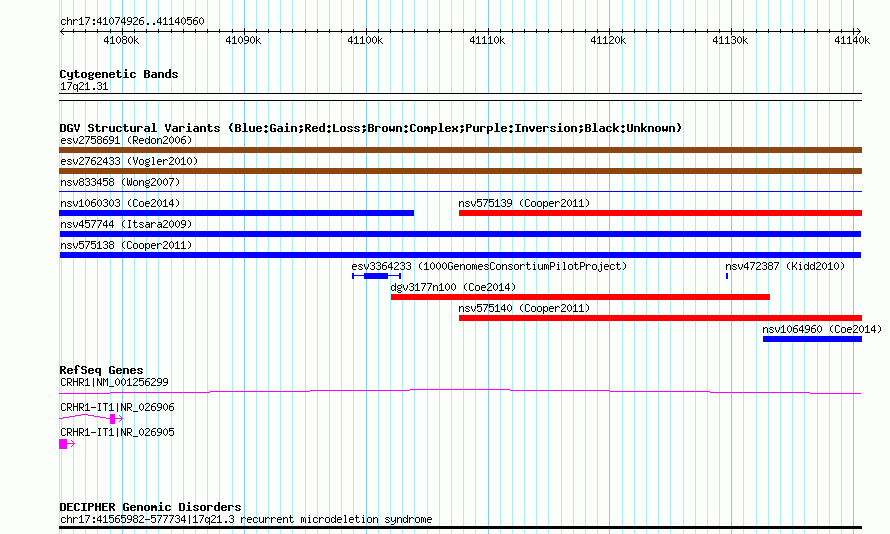The width and height of the screenshot is (890, 534).
Task: Click the 41130k ruler label
Action: (731, 40)
